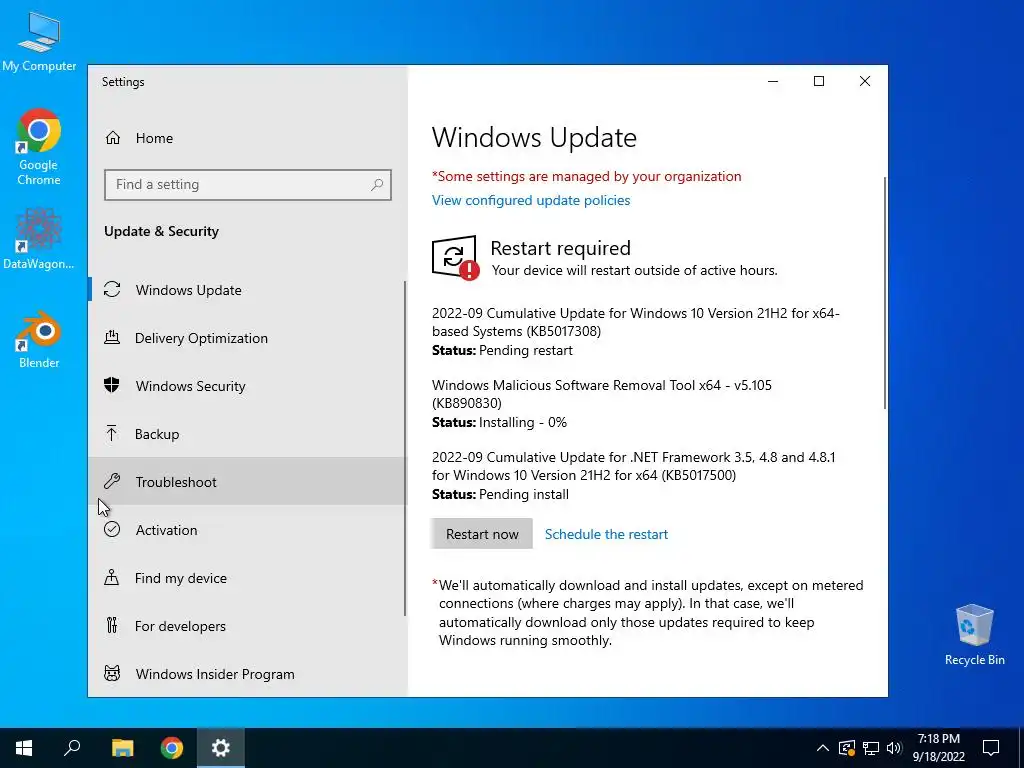Click the Find my device person icon
Screen dimensions: 1024x768
(x=112, y=577)
